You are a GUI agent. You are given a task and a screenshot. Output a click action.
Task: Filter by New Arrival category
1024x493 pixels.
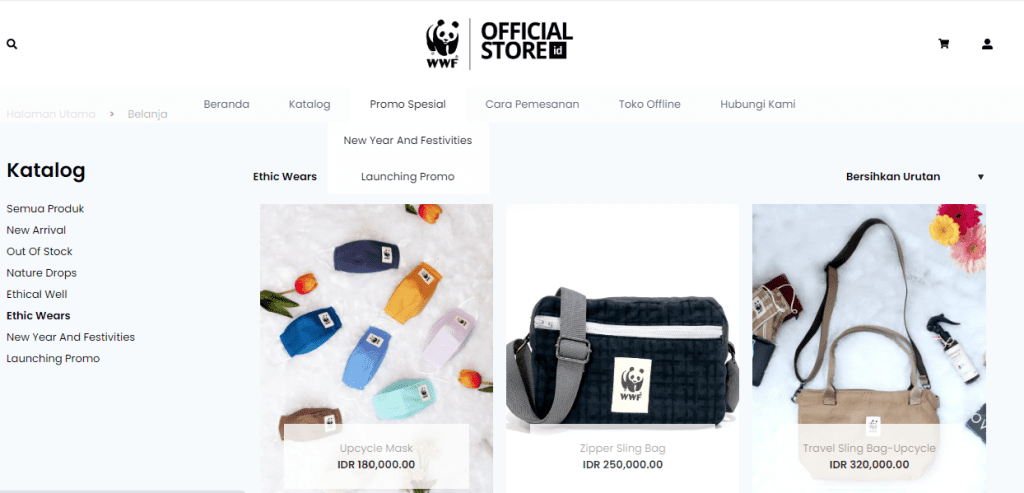(36, 230)
